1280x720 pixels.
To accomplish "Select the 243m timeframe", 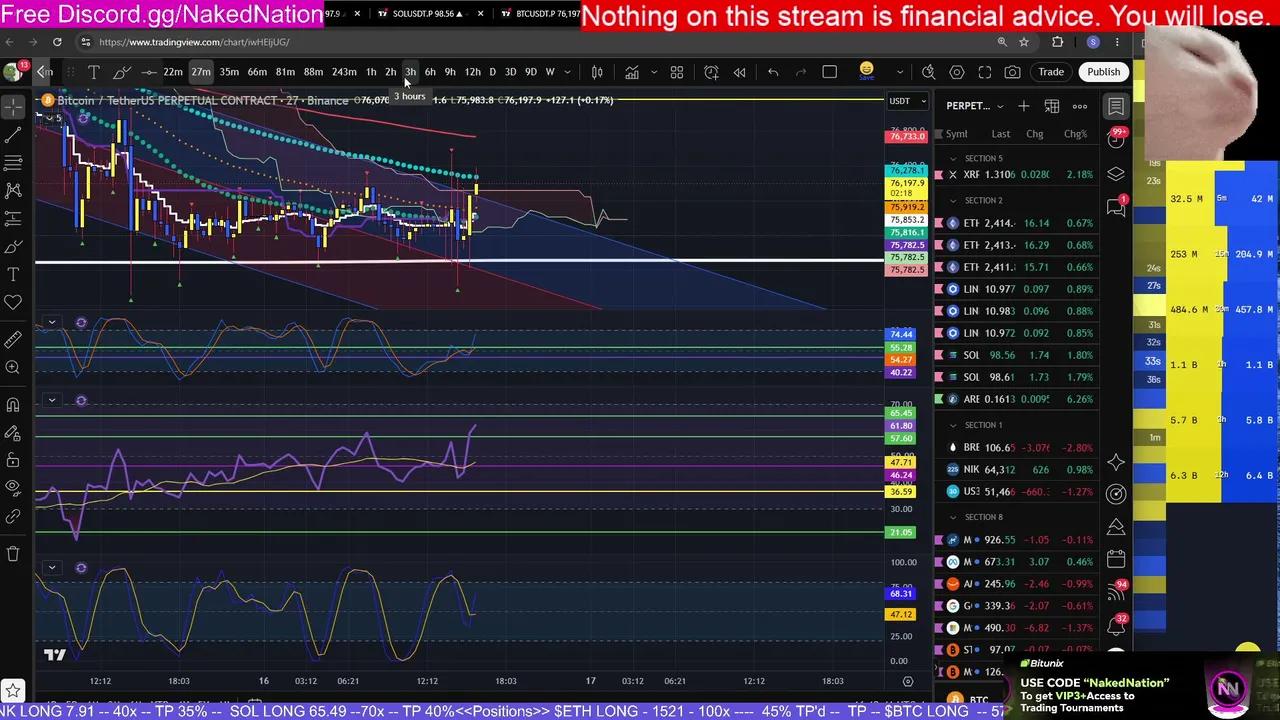I will pos(344,72).
